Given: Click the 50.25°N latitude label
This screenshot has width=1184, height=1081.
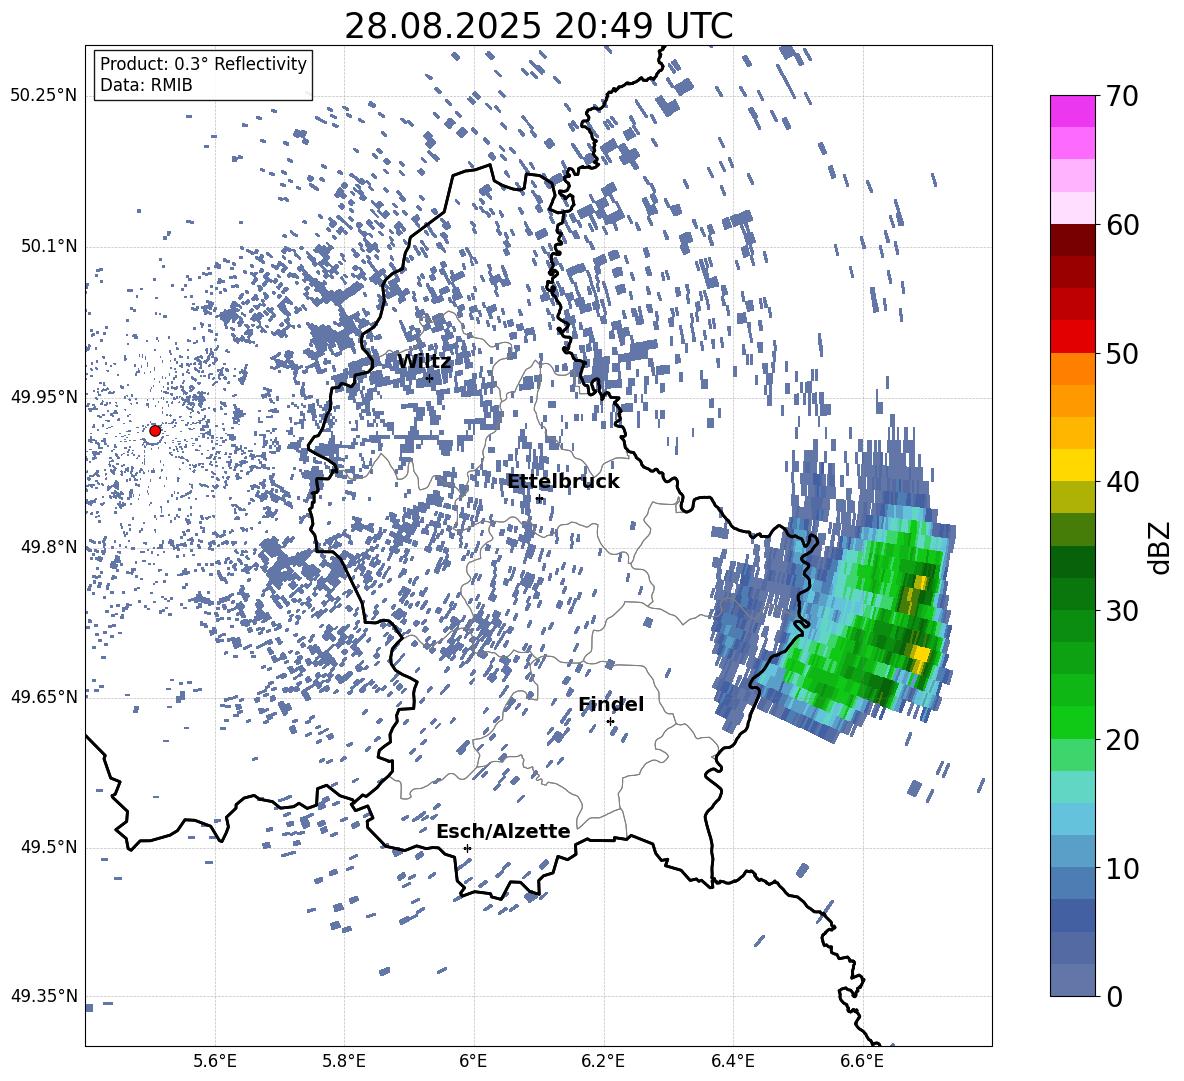Looking at the screenshot, I should [44, 96].
